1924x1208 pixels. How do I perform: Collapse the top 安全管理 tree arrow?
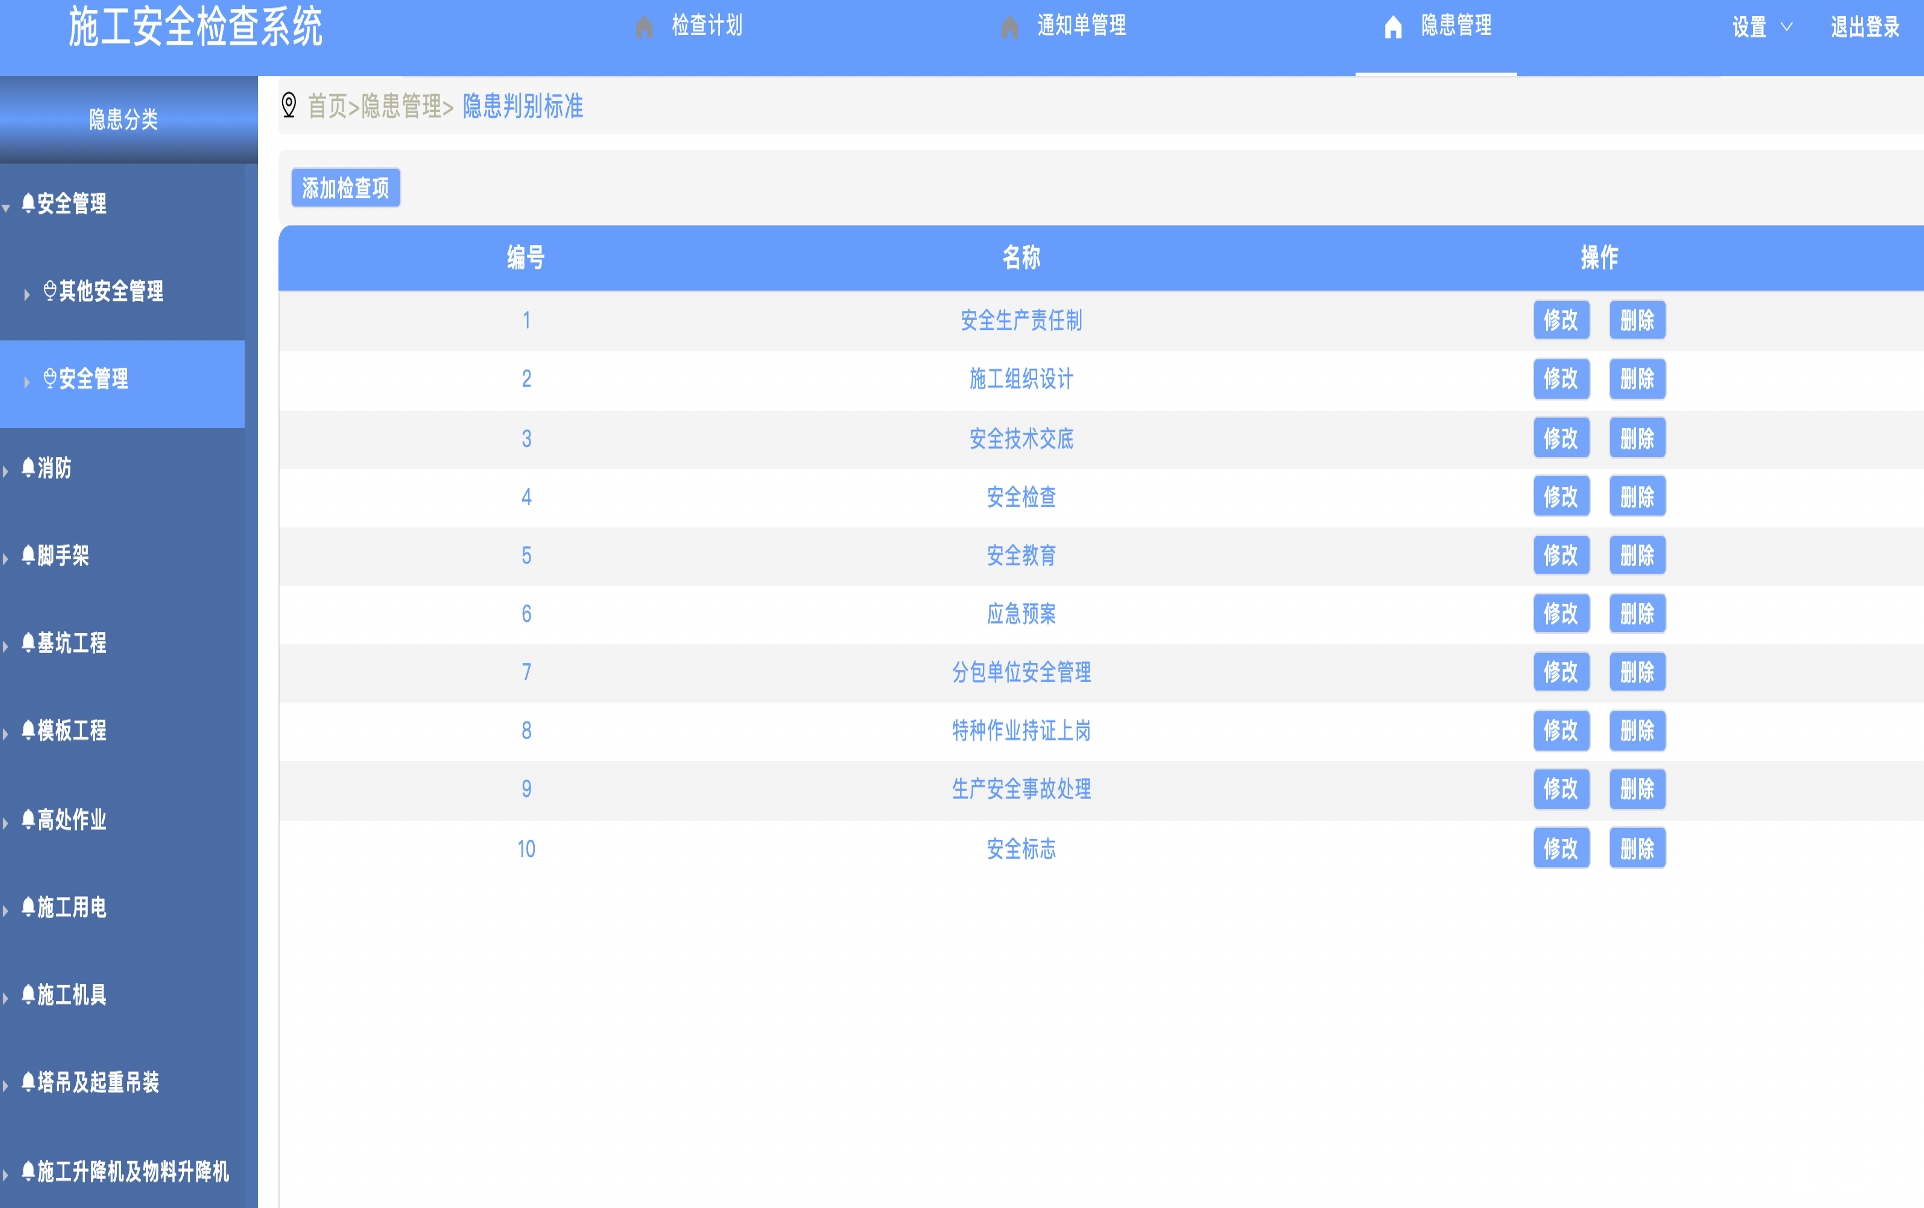[6, 207]
